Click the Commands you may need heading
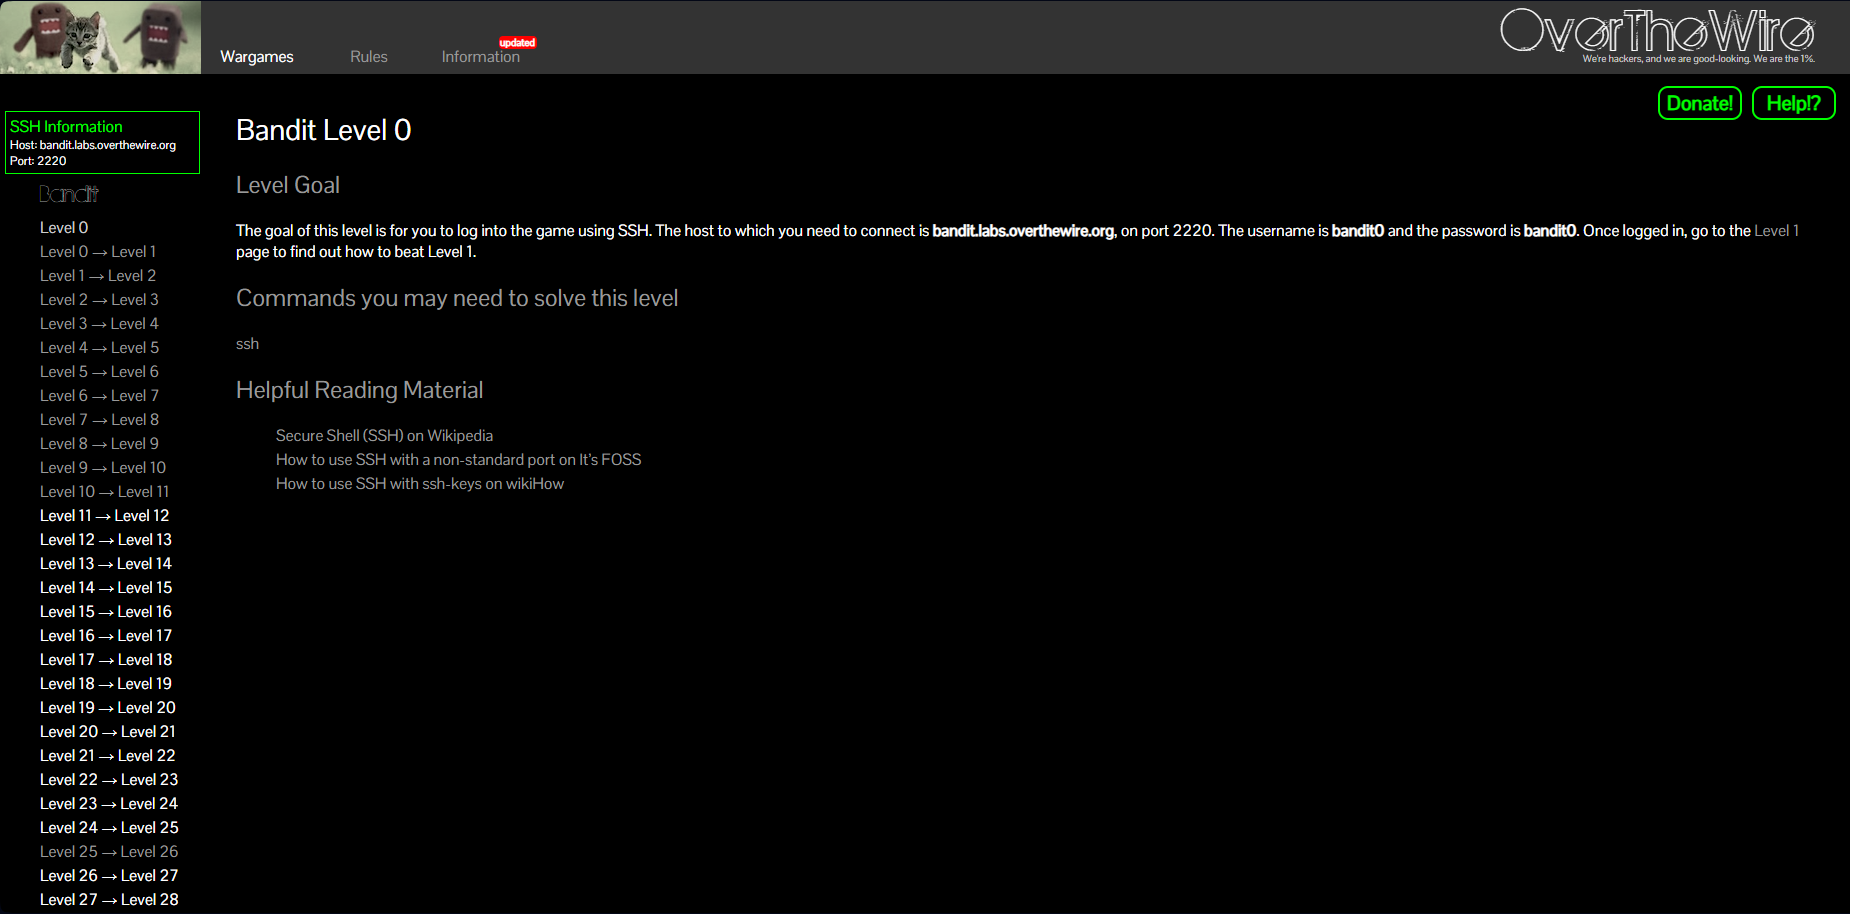Screen dimensions: 1850x914 [x=457, y=298]
